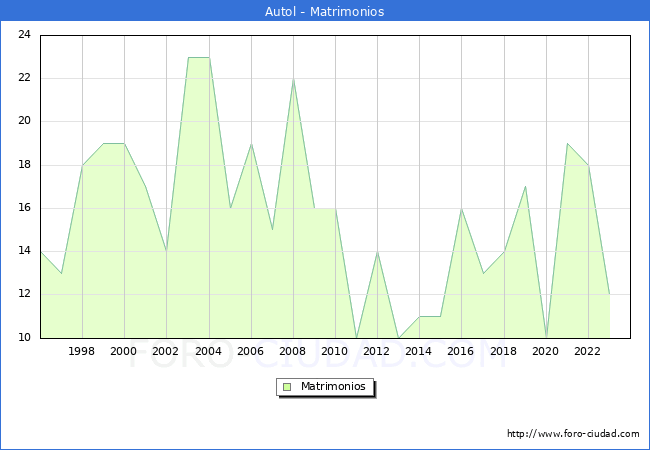Viewport: 650px width, 450px height.
Task: Click the x-axis label 2014
Action: click(419, 351)
